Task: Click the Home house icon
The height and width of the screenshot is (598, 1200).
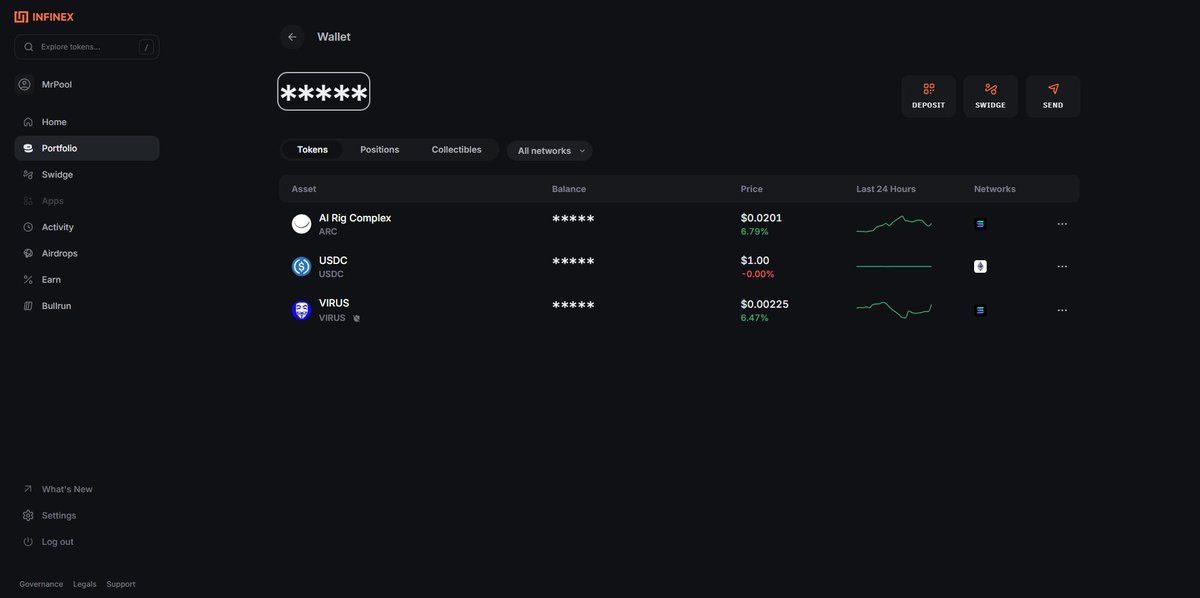Action: [28, 122]
